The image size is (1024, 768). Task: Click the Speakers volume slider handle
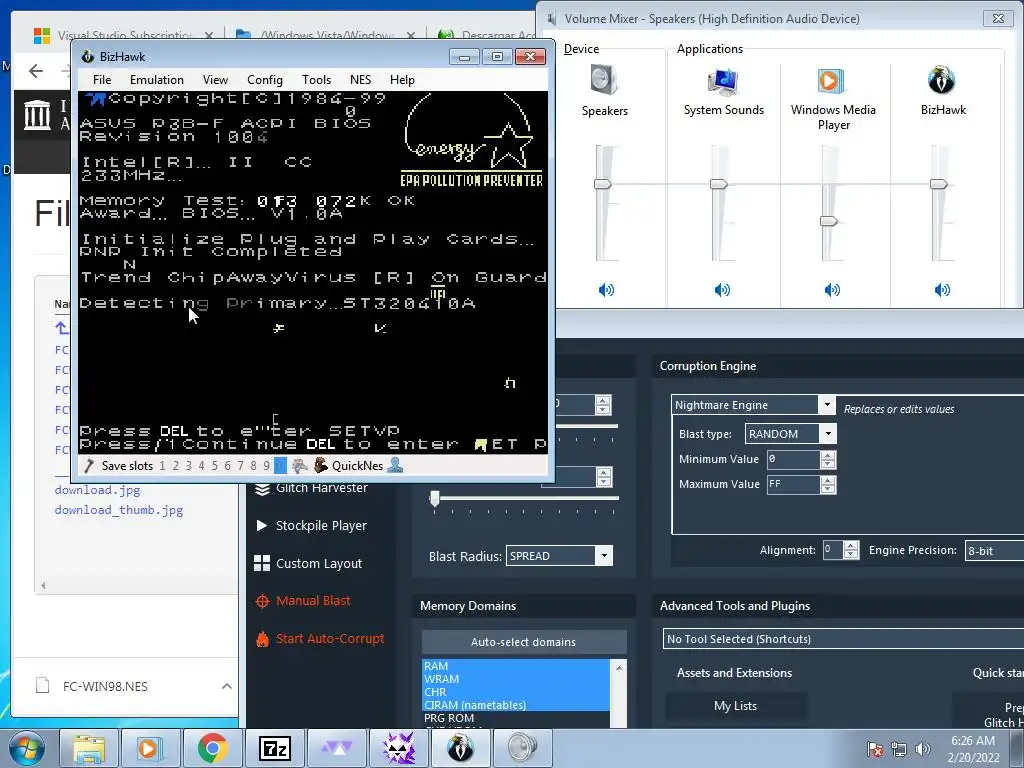[602, 184]
